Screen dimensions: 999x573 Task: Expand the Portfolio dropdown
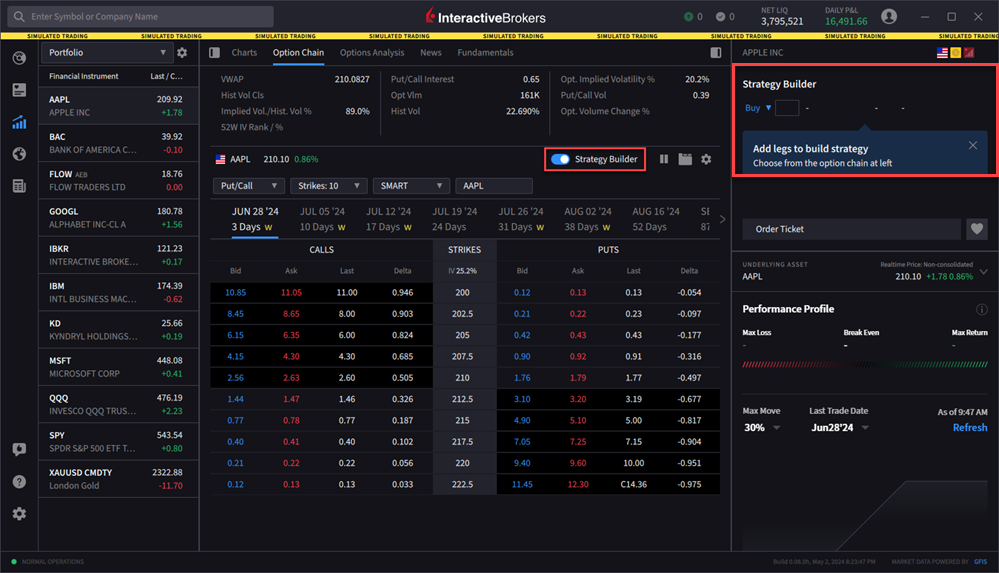click(106, 53)
